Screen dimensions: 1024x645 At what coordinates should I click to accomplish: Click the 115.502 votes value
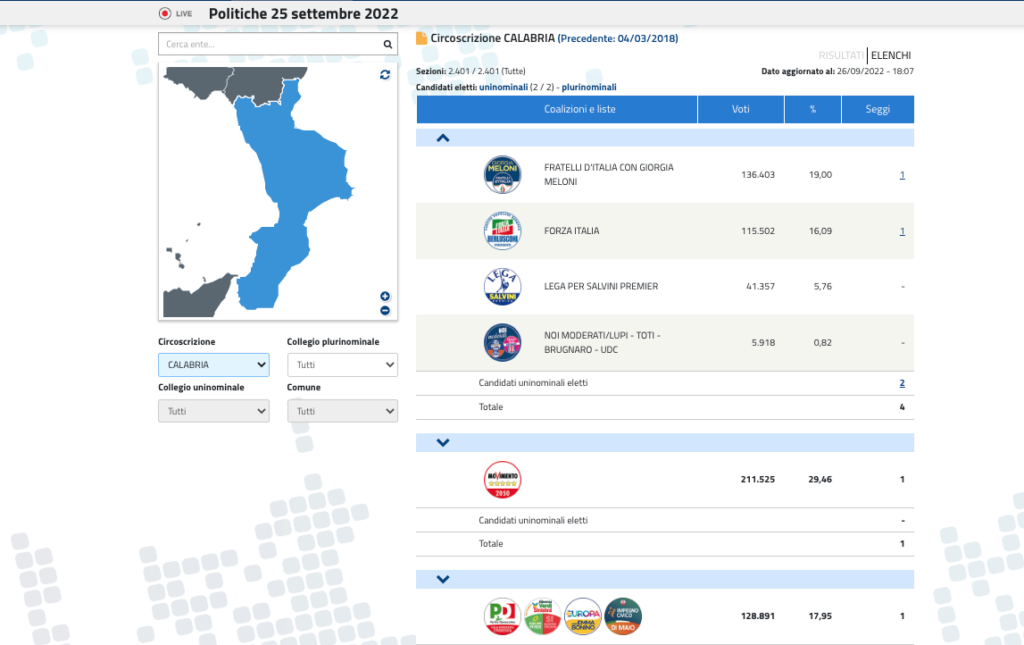pos(758,231)
